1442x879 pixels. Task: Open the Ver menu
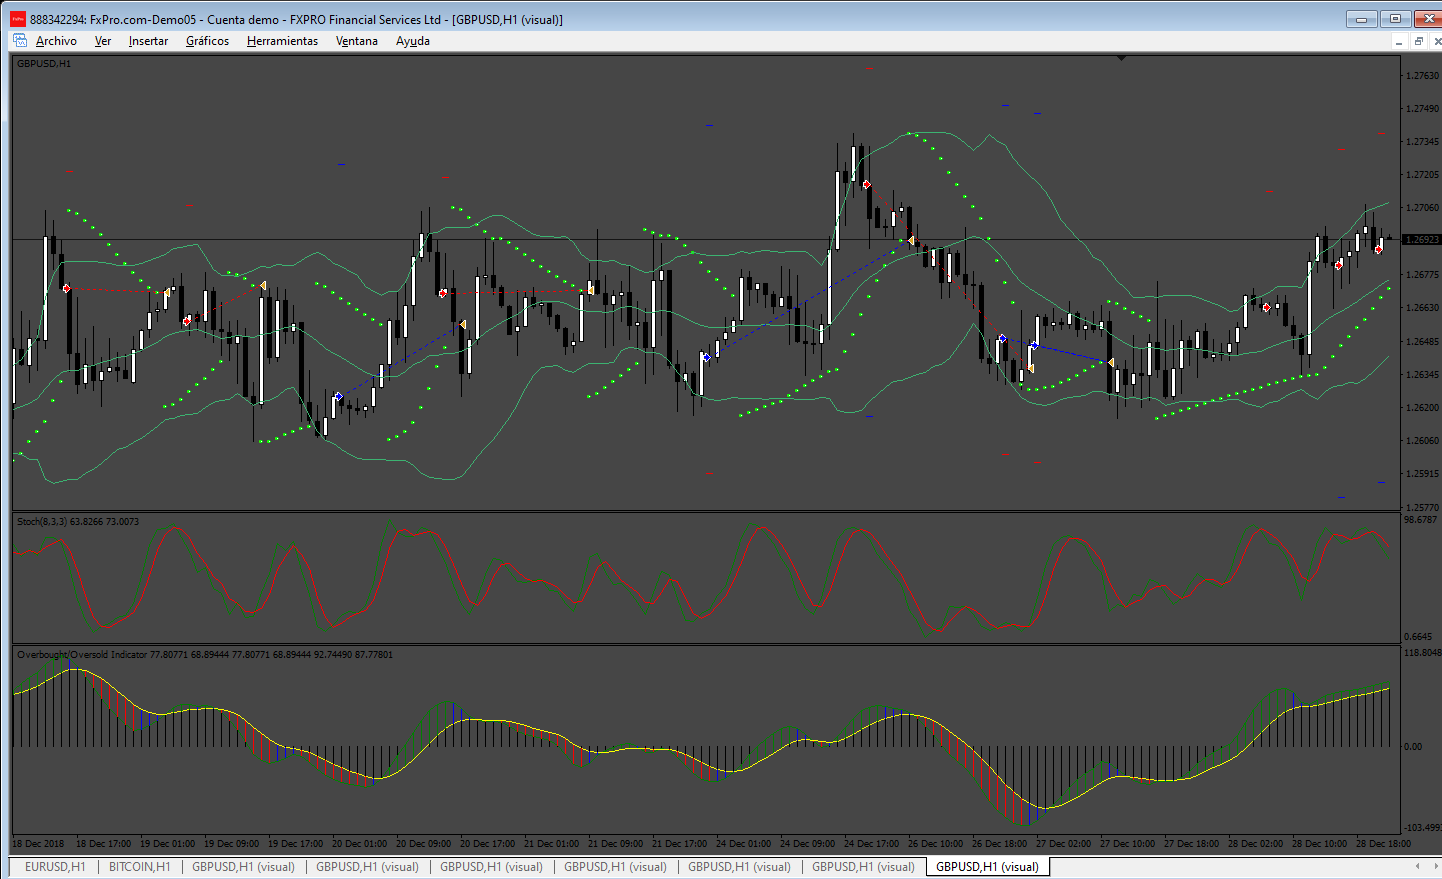coord(103,41)
